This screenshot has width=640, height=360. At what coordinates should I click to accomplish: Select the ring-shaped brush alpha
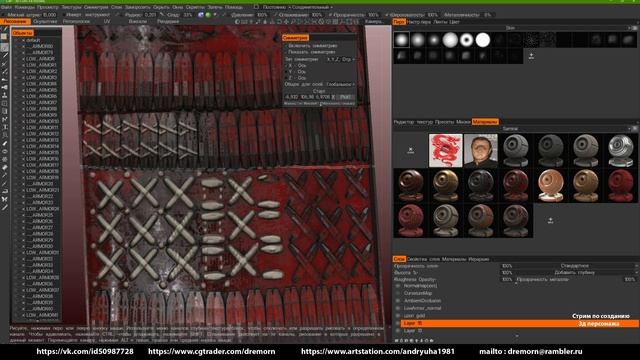[x=466, y=40]
